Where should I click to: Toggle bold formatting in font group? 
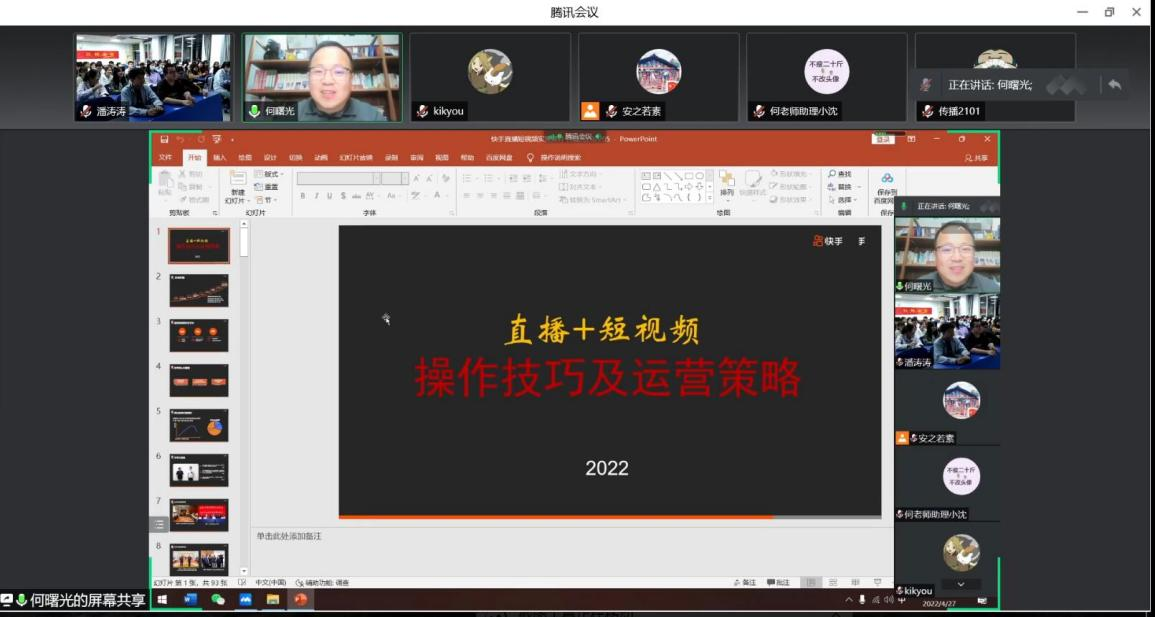(302, 196)
